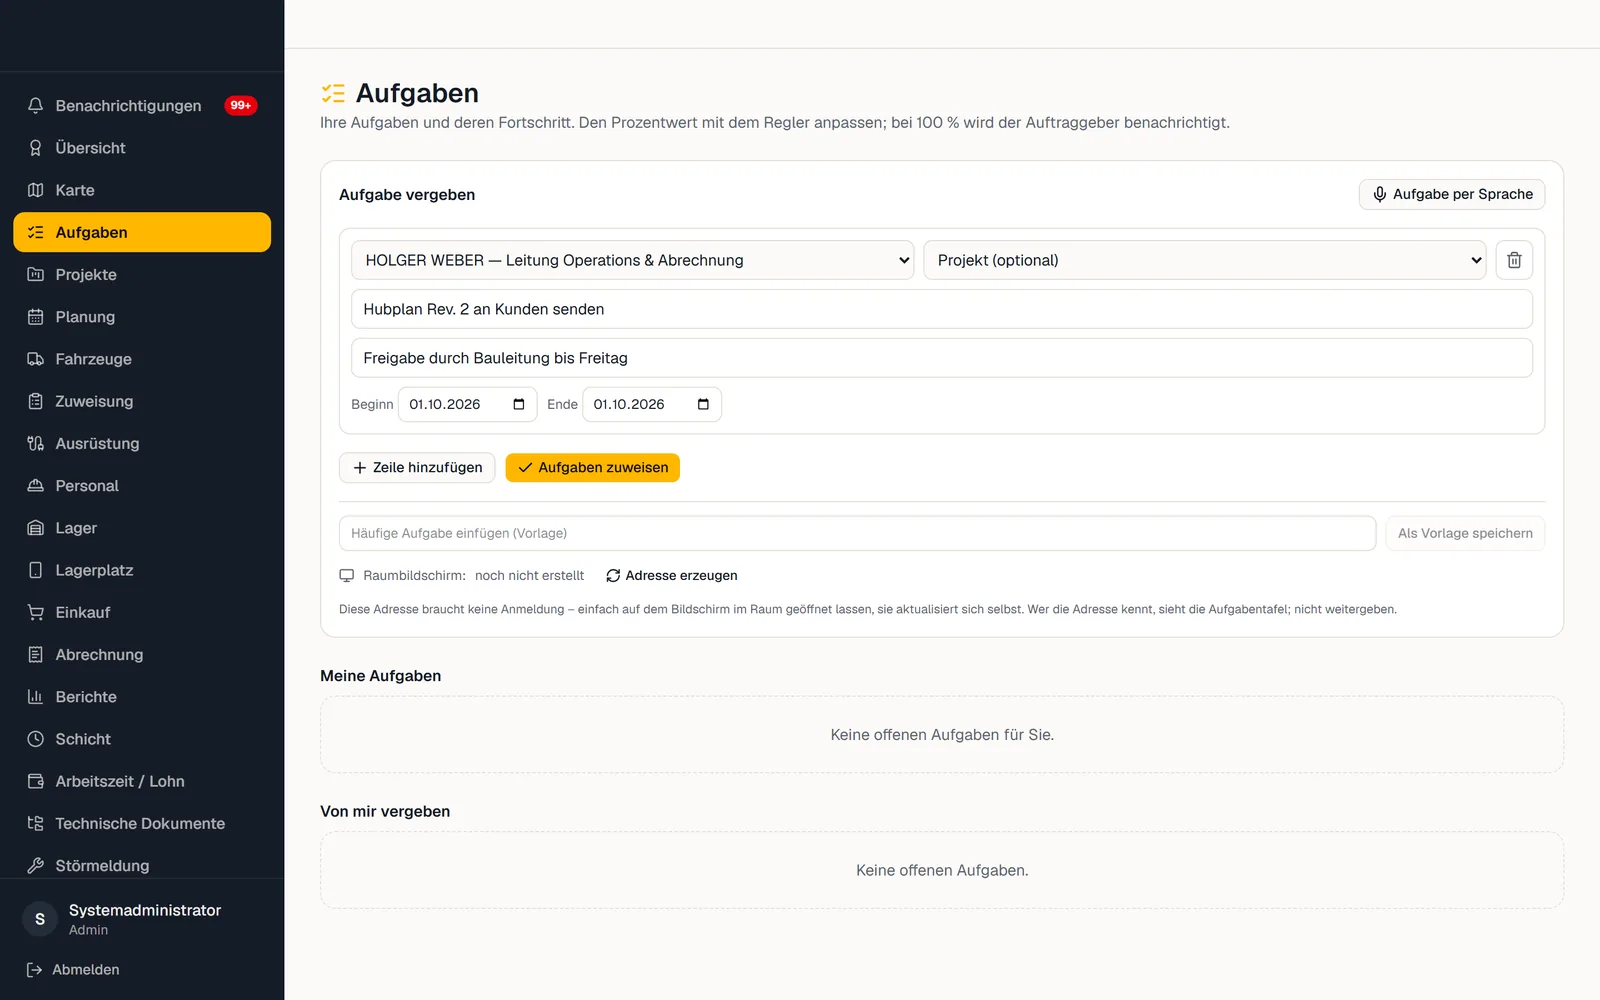
Task: Open Beginn date calendar picker icon
Action: (x=519, y=404)
